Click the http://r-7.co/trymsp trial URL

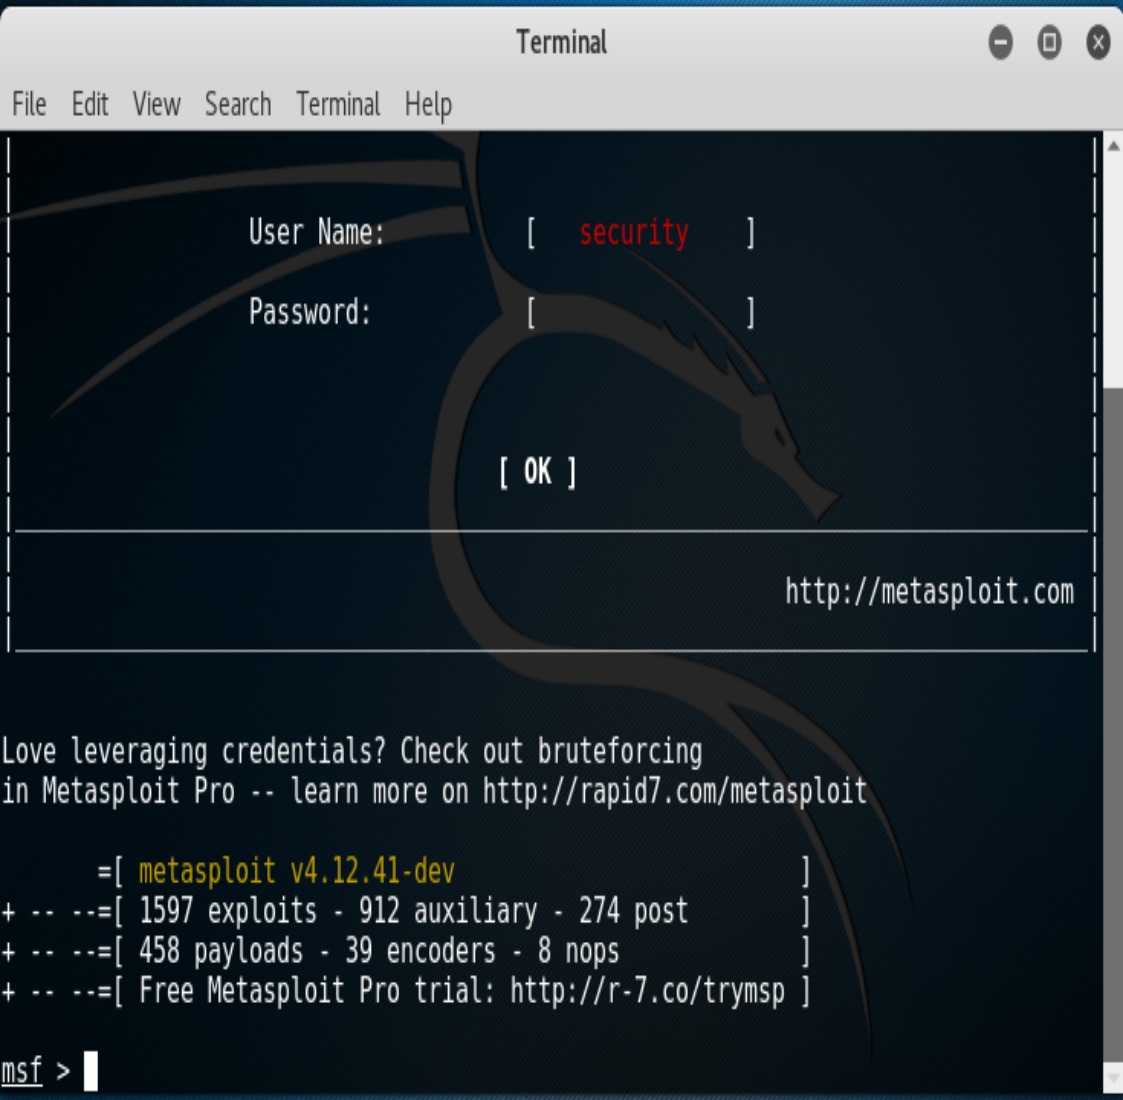point(647,991)
